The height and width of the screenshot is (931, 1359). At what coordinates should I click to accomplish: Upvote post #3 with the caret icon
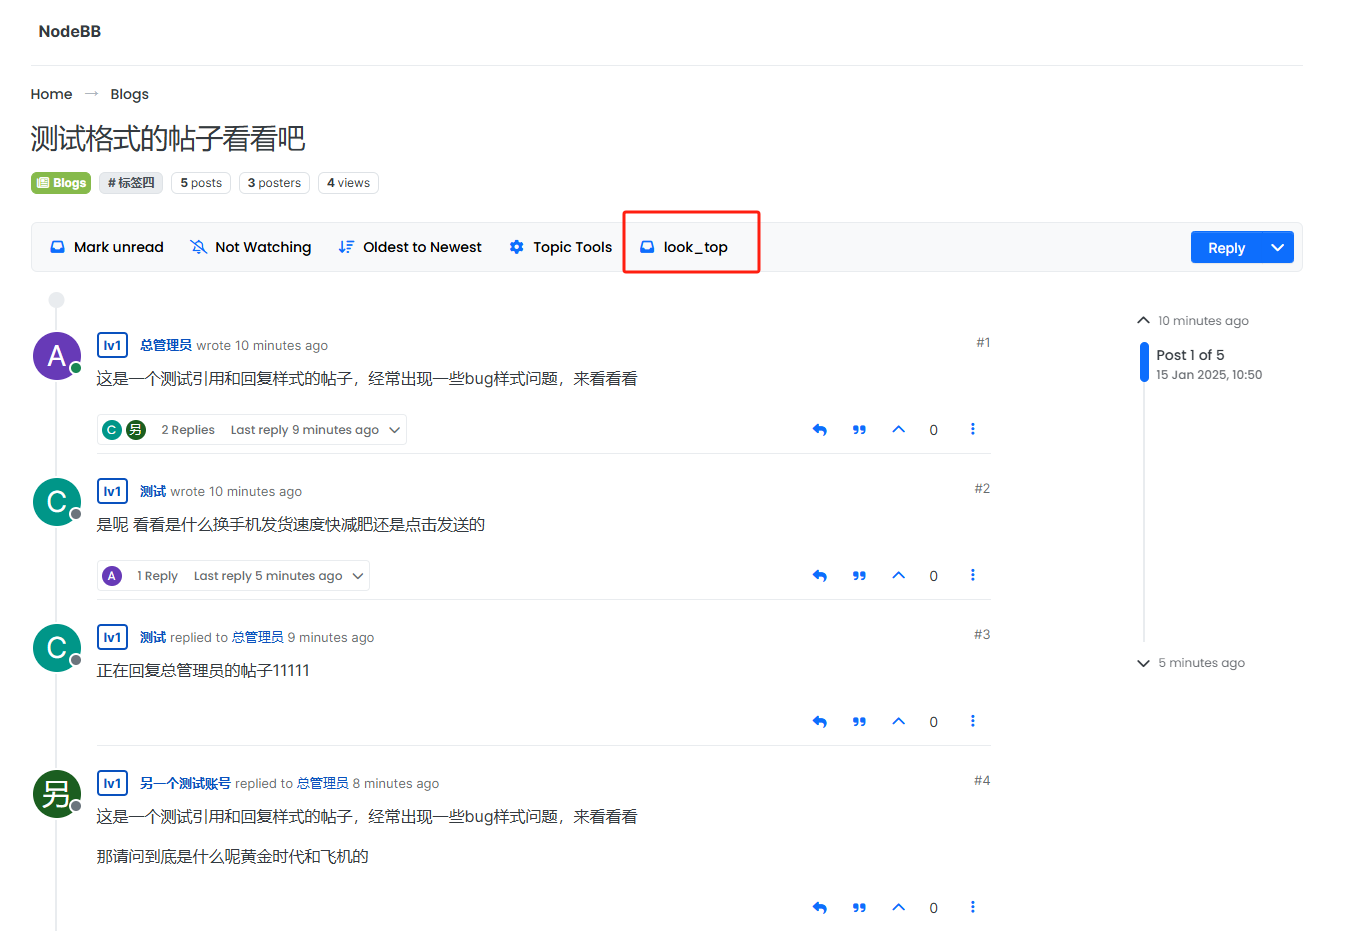pos(898,721)
